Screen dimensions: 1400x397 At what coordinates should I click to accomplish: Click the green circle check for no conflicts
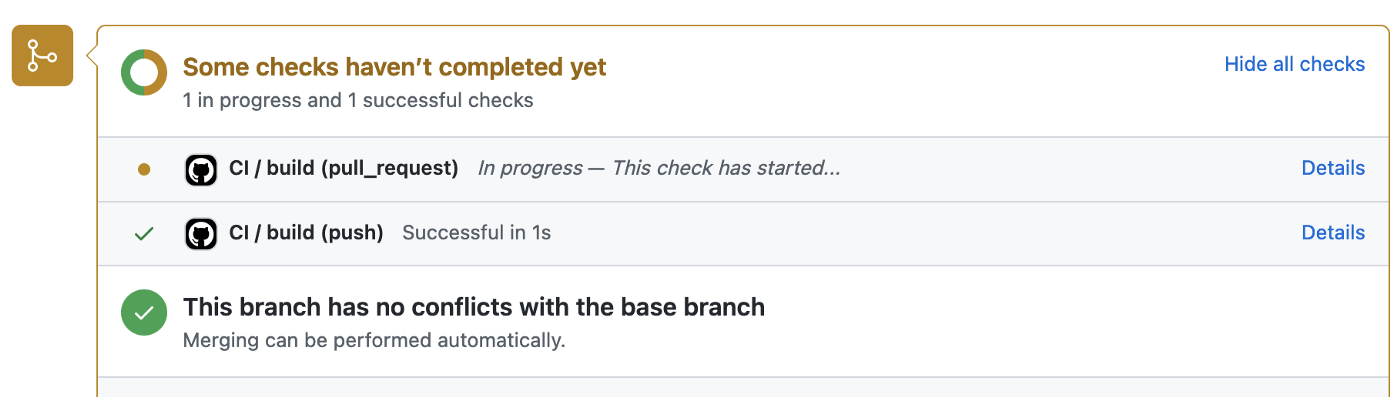(x=144, y=313)
